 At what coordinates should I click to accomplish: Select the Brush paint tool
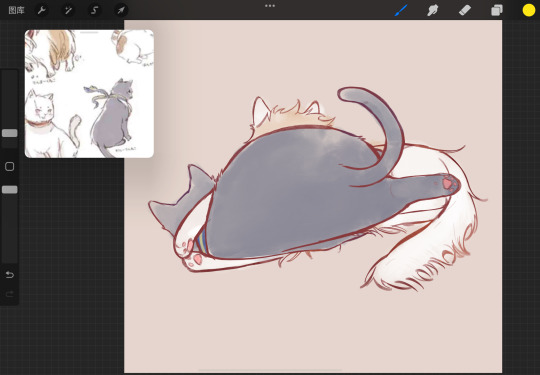pyautogui.click(x=401, y=10)
